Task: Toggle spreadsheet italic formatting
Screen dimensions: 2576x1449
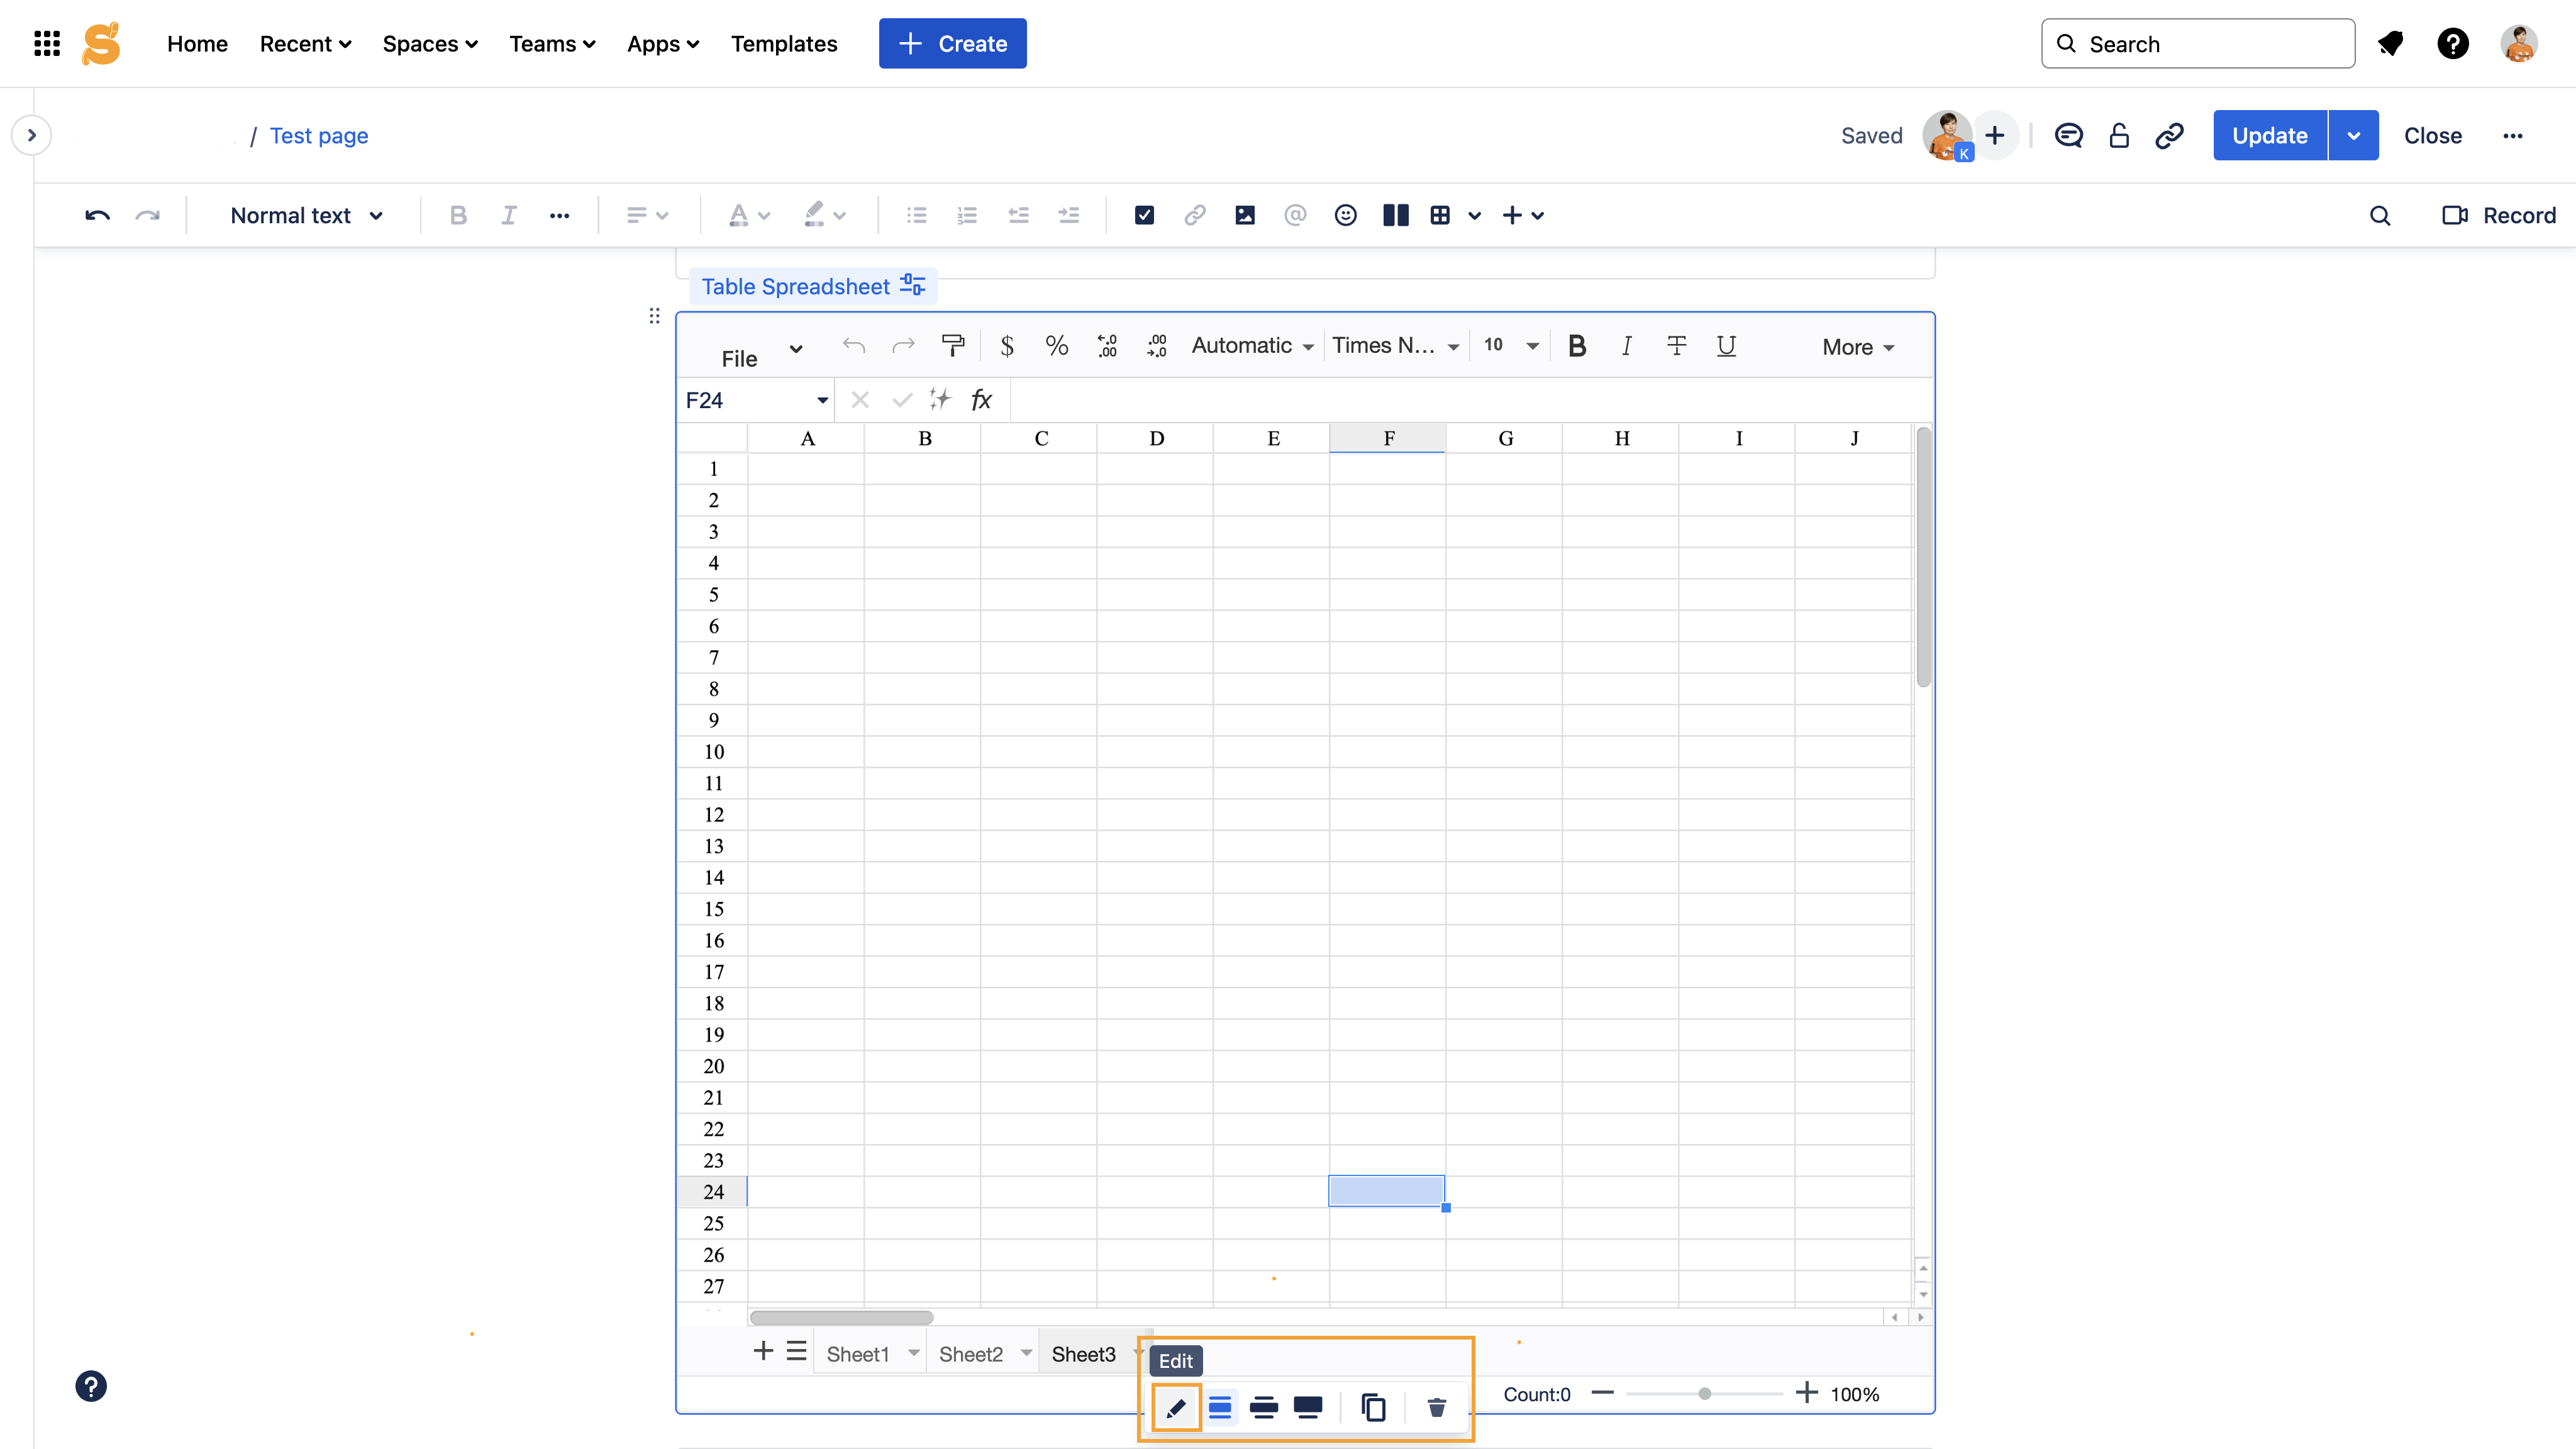Action: coord(1626,346)
